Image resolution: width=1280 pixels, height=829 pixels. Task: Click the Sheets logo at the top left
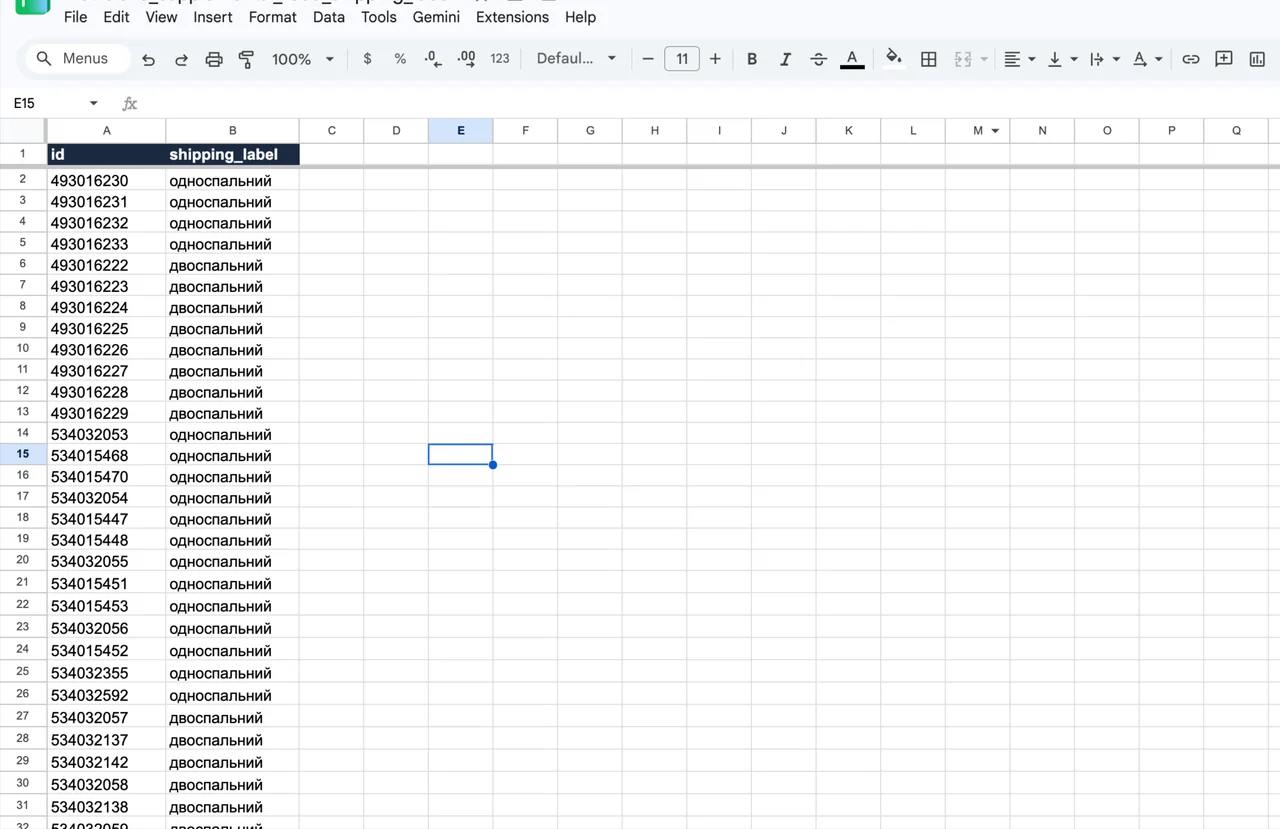tap(33, 6)
